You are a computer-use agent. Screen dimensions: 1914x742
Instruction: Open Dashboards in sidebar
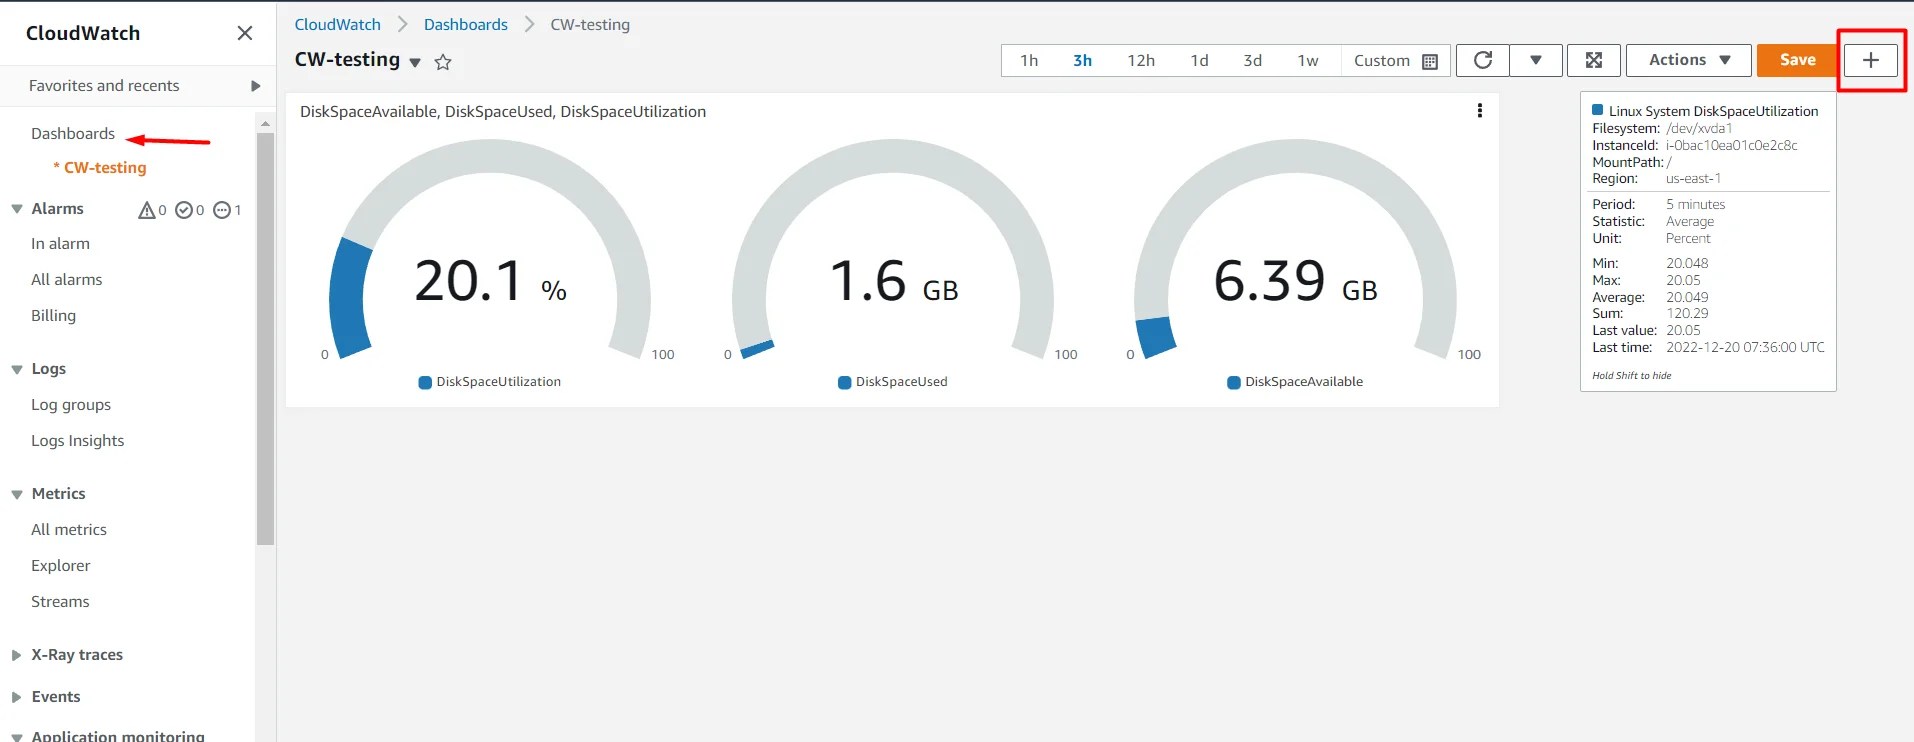pyautogui.click(x=73, y=133)
